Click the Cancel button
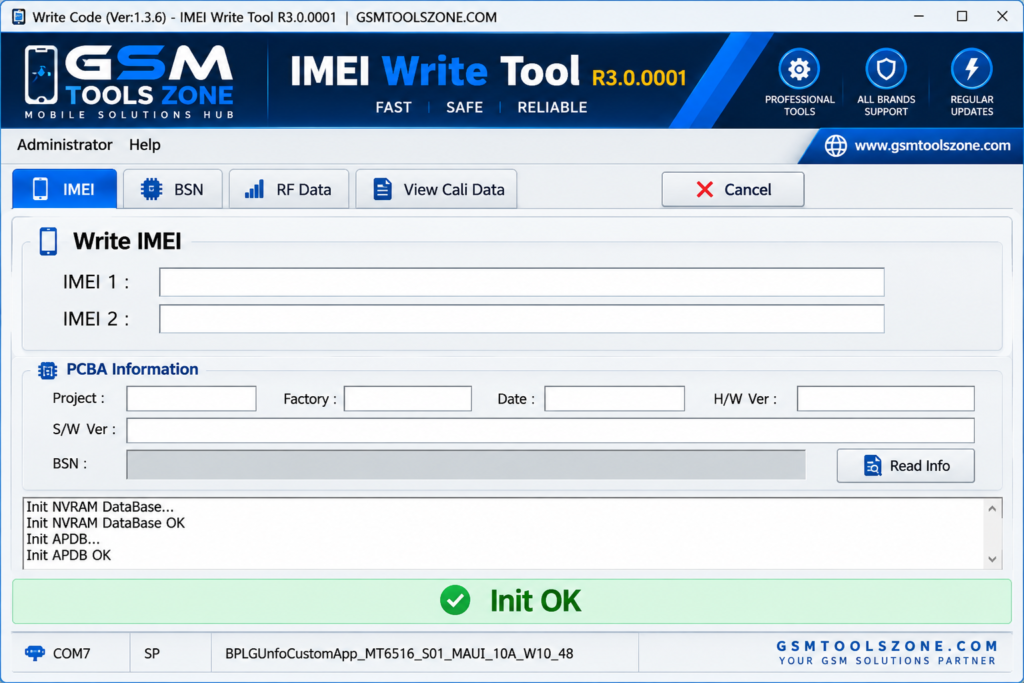Viewport: 1024px width, 683px height. (x=733, y=189)
